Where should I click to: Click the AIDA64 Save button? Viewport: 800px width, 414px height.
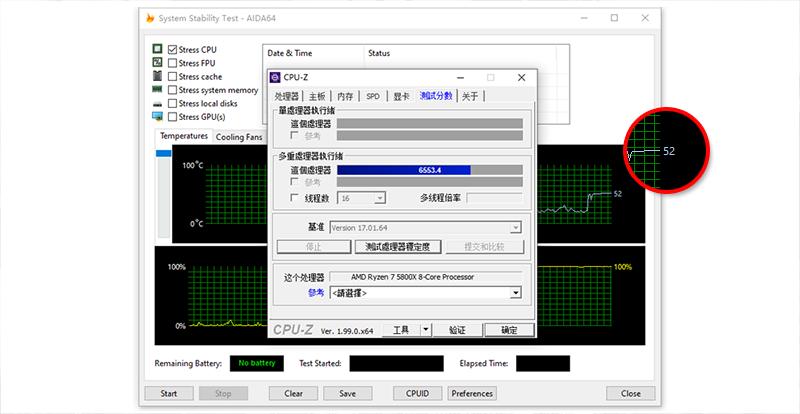(x=347, y=394)
